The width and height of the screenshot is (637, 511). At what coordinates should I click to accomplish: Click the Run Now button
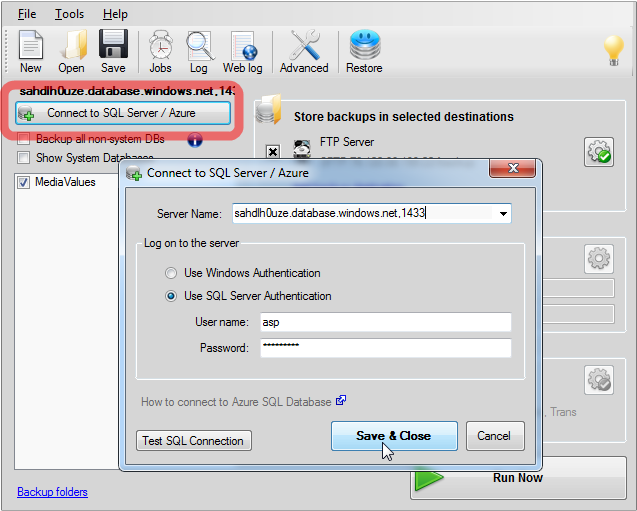click(x=518, y=479)
